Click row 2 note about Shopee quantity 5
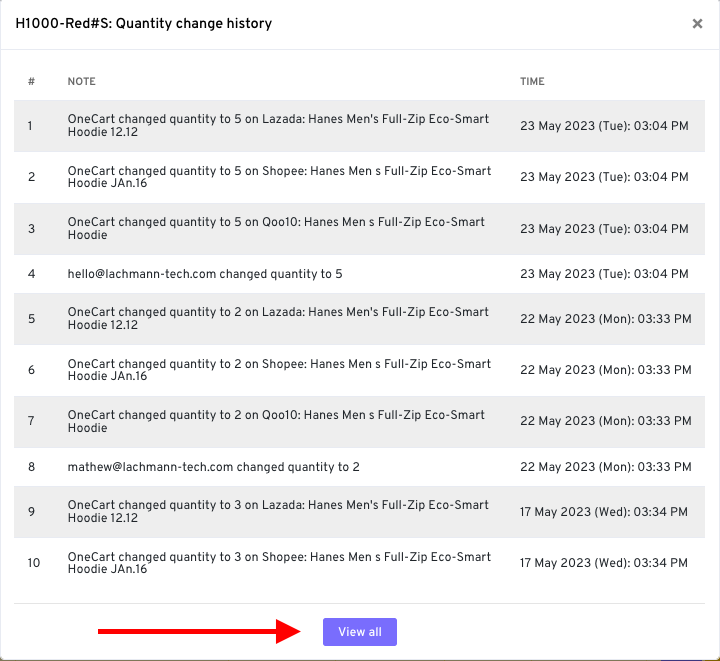This screenshot has width=720, height=661. [279, 177]
